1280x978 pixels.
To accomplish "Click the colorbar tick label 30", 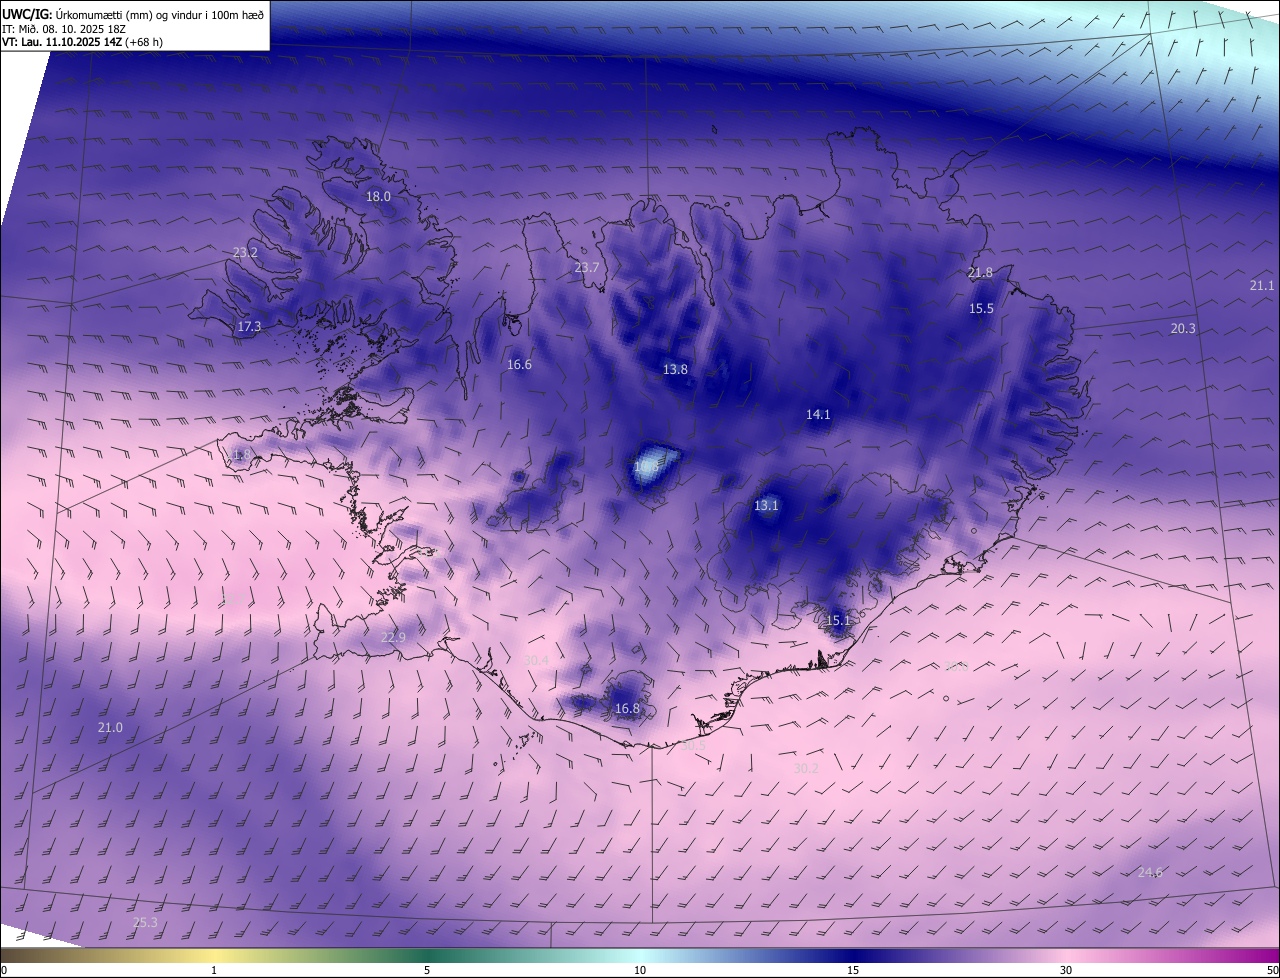I will (x=1066, y=970).
